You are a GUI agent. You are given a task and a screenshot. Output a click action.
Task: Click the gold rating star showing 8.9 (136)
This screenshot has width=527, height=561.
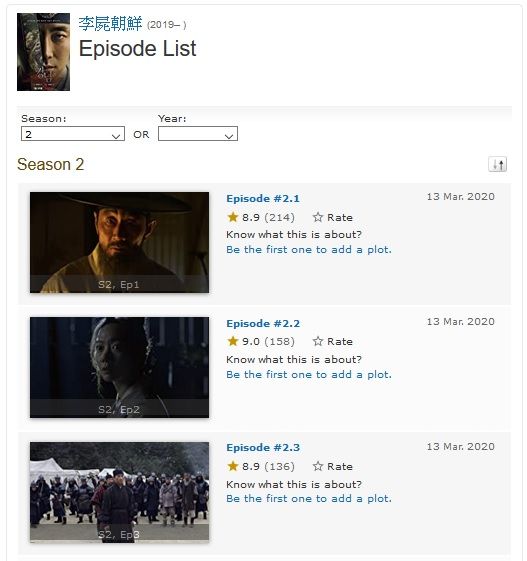(x=233, y=466)
